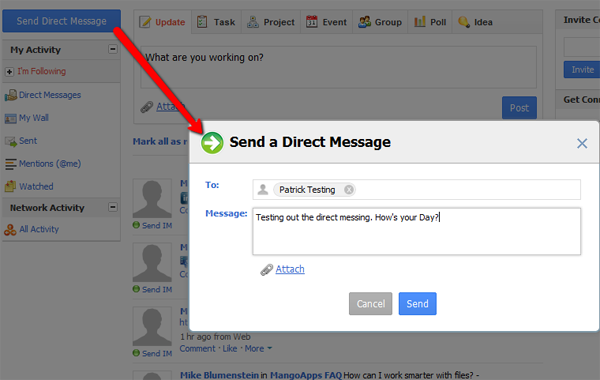Click into the Message text area

click(x=416, y=232)
